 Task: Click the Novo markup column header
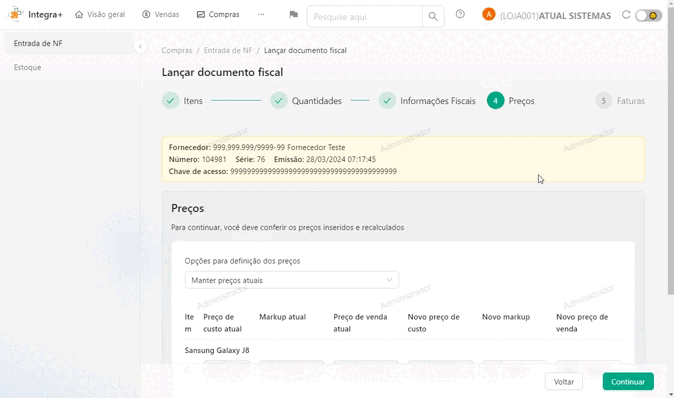point(506,317)
